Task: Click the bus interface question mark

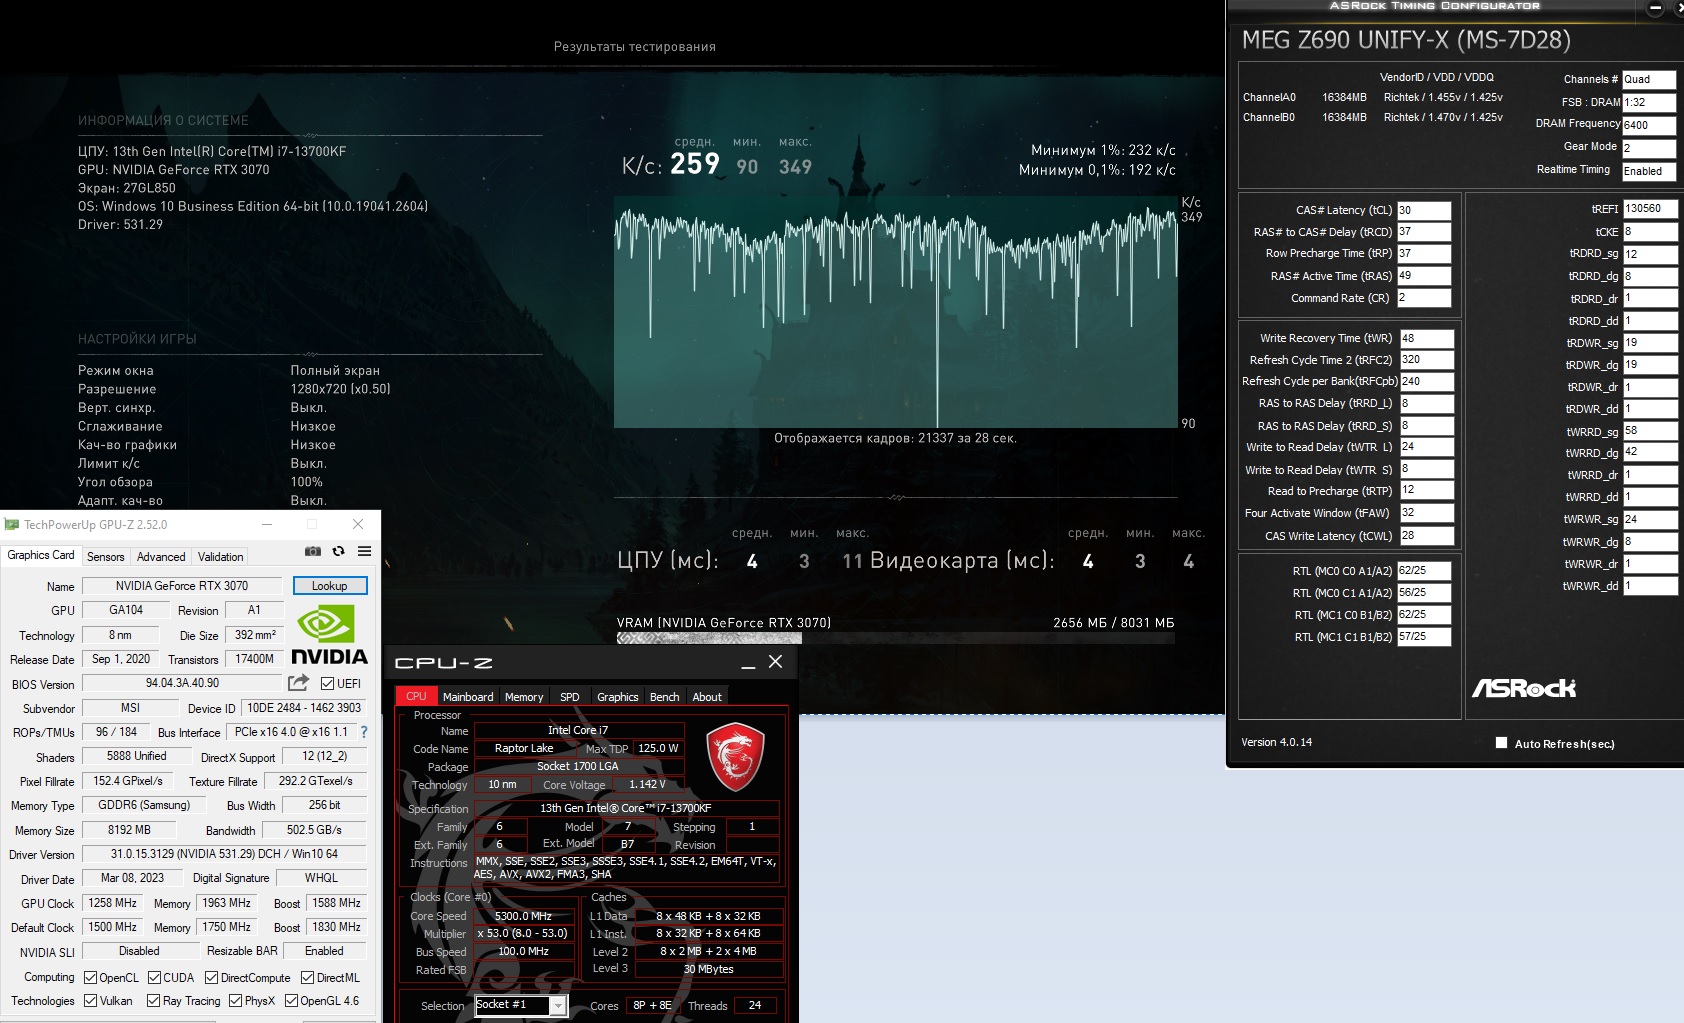Action: tap(364, 732)
